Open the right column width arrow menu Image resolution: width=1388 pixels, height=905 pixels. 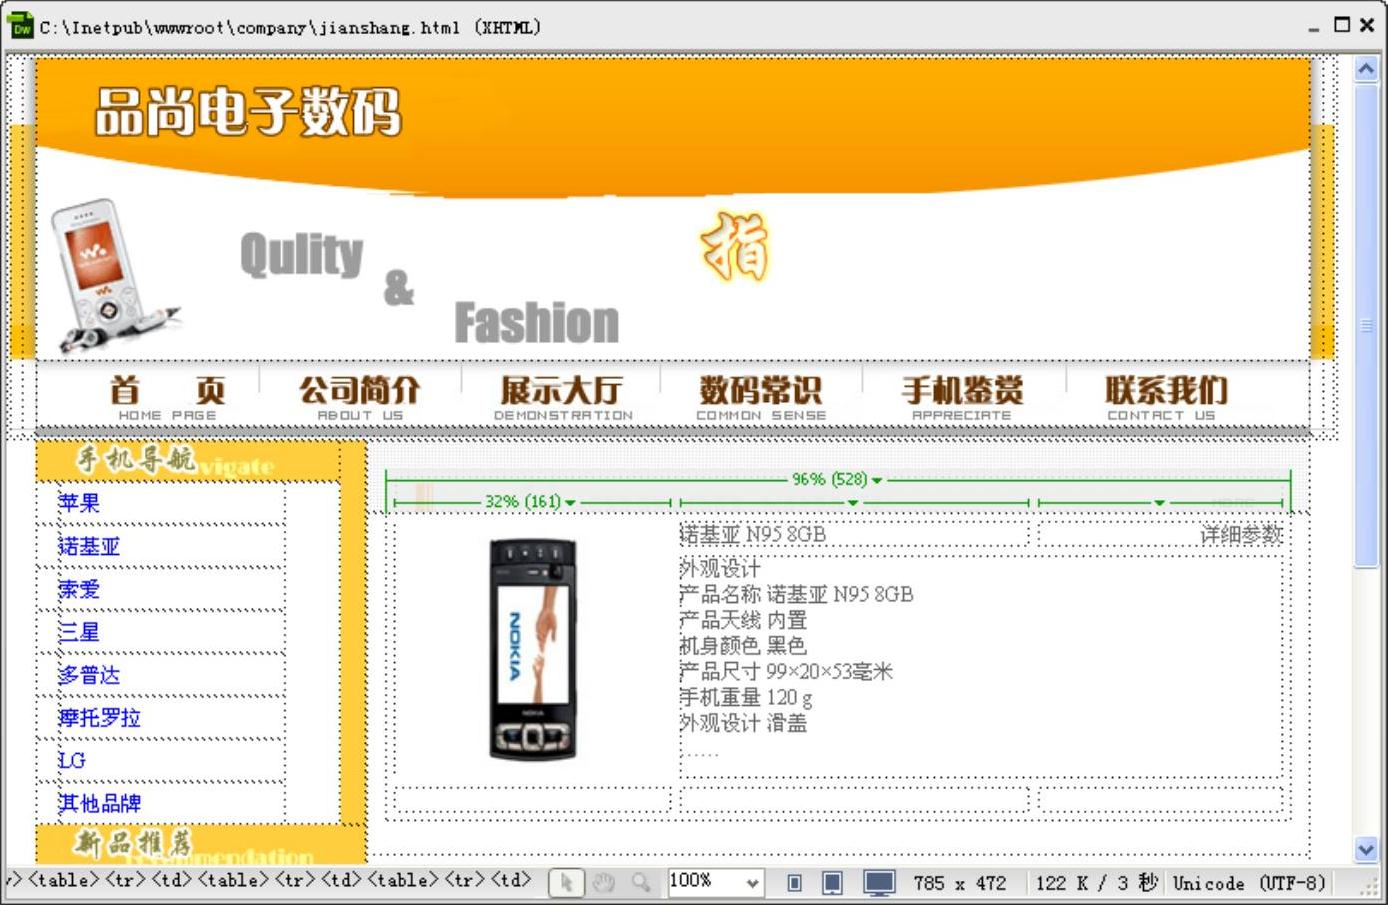coord(1159,502)
